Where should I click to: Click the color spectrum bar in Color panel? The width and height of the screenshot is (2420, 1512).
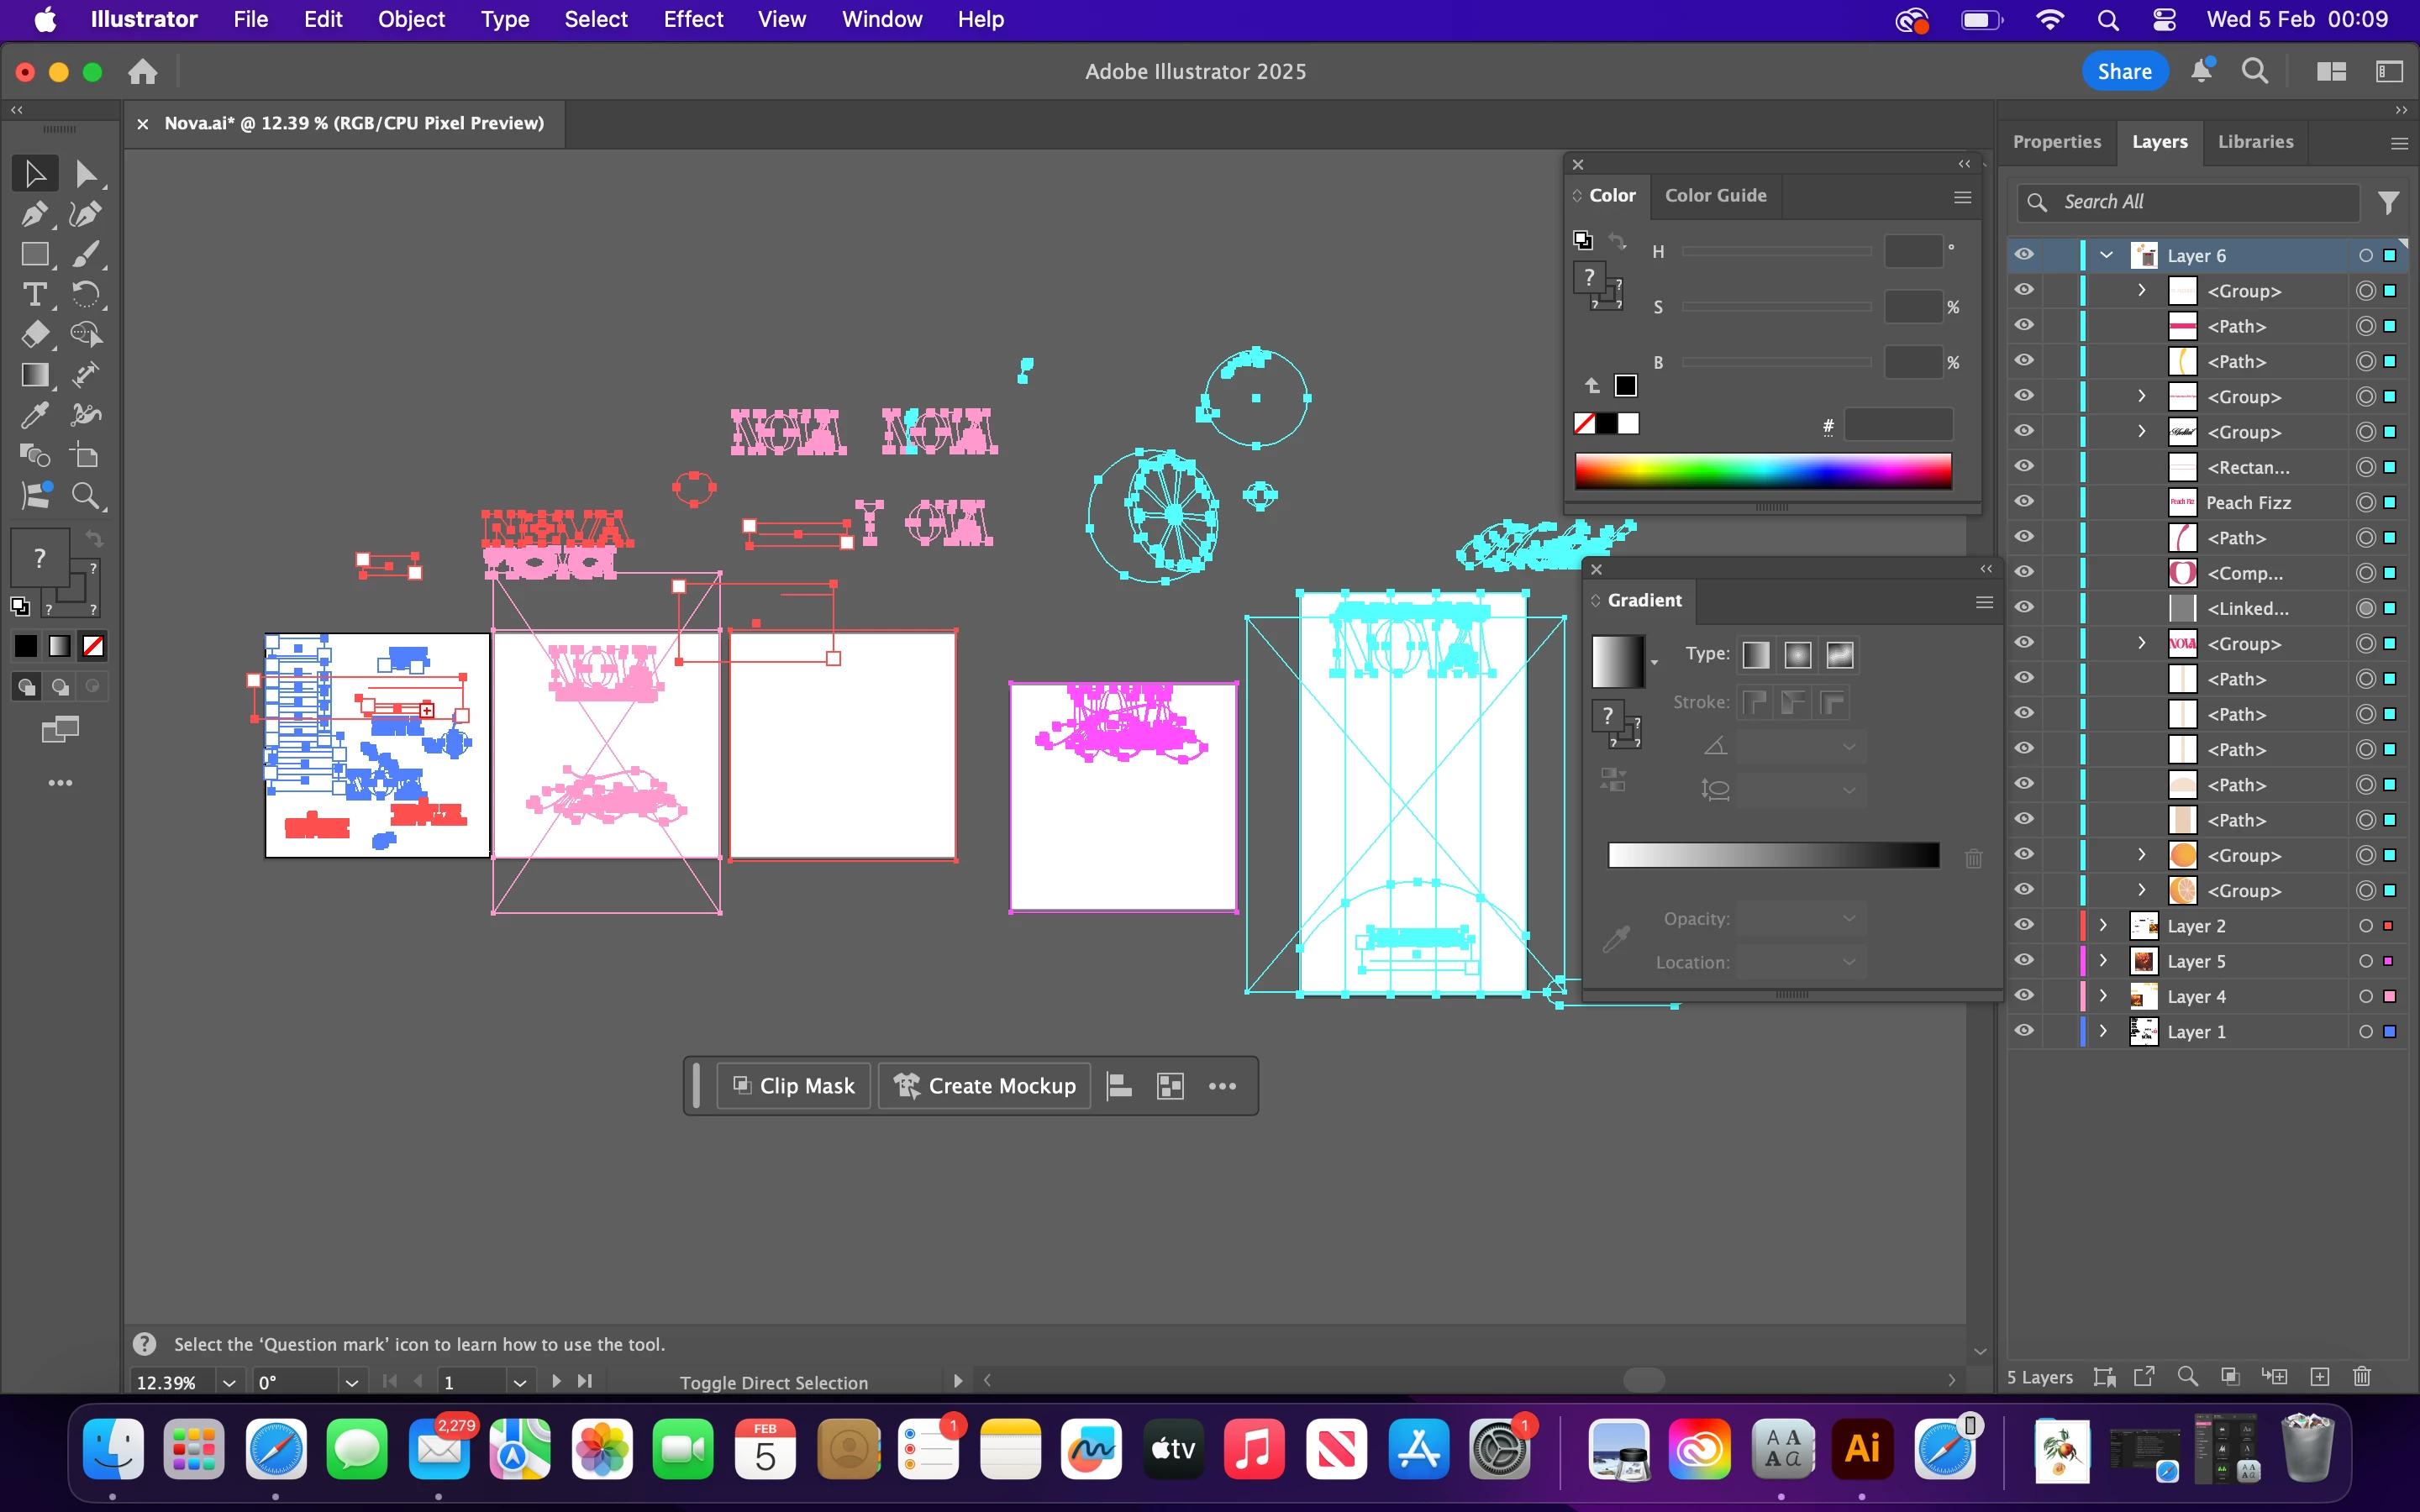pos(1762,470)
